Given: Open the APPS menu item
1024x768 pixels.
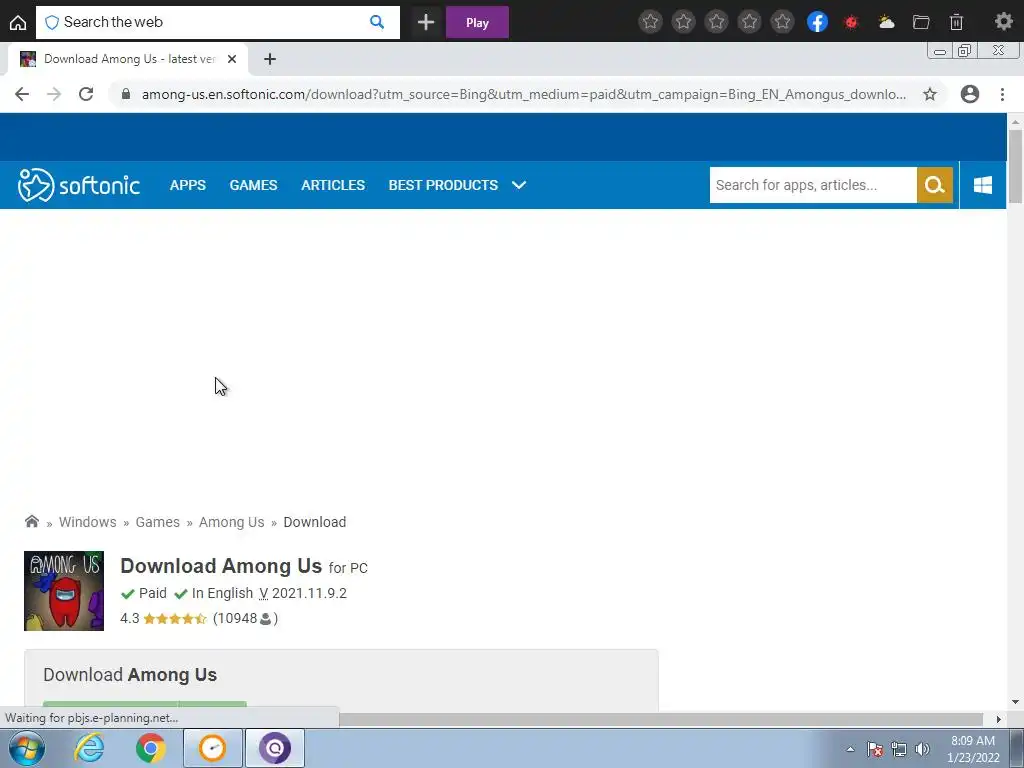Looking at the screenshot, I should coord(187,185).
